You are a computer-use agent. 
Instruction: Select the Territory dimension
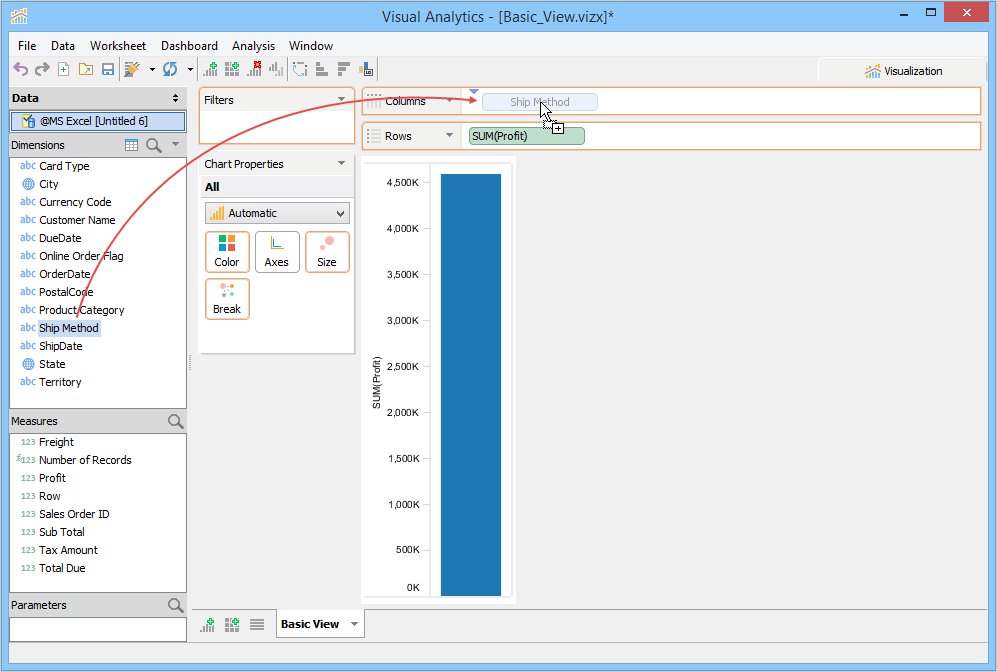click(x=60, y=382)
